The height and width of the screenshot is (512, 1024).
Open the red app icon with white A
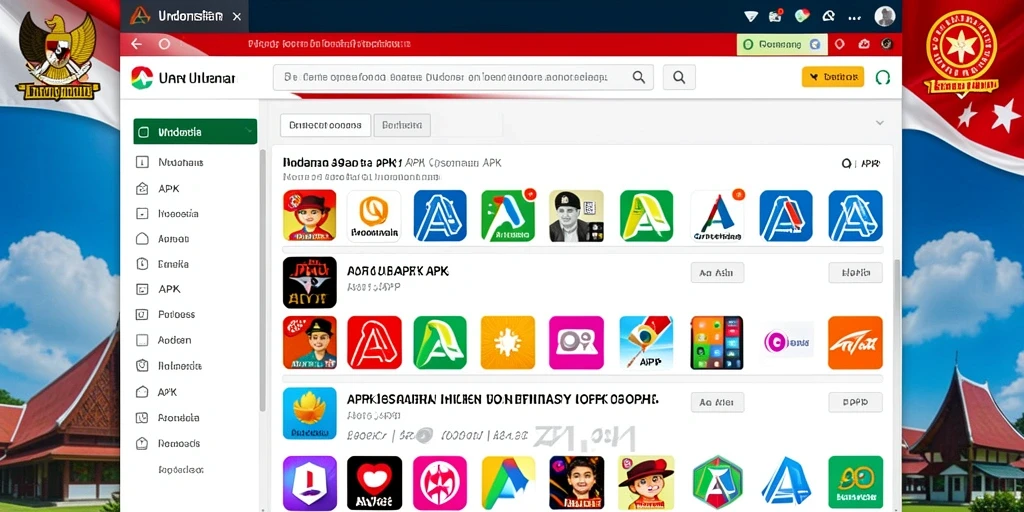coord(374,343)
